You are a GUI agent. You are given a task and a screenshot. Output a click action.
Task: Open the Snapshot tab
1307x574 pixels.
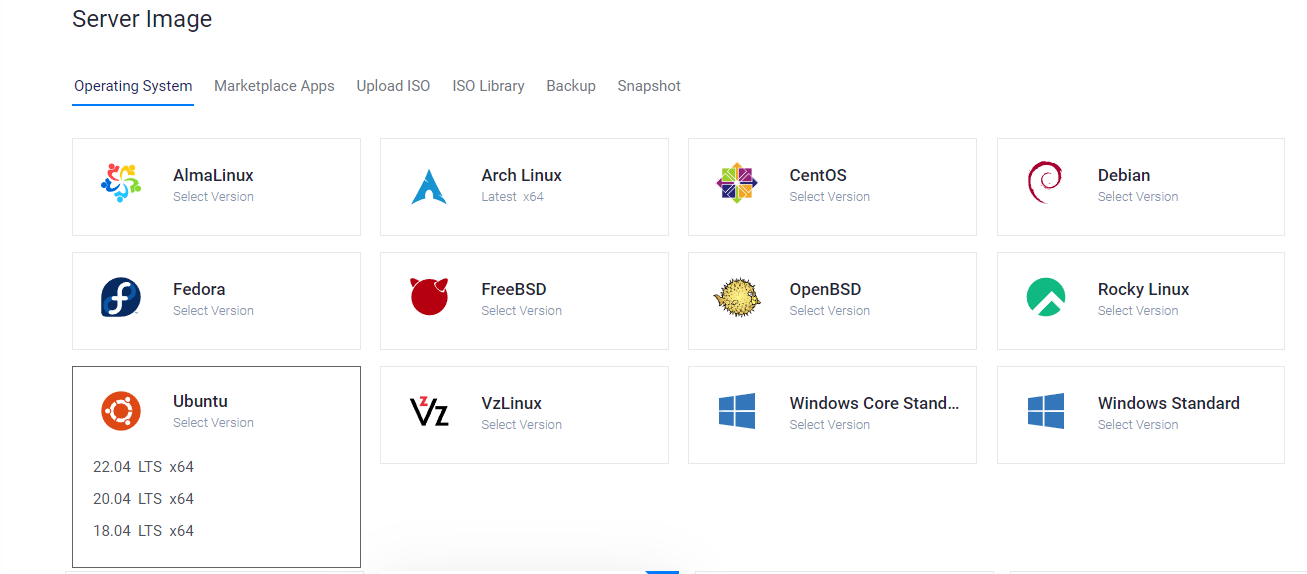point(649,86)
